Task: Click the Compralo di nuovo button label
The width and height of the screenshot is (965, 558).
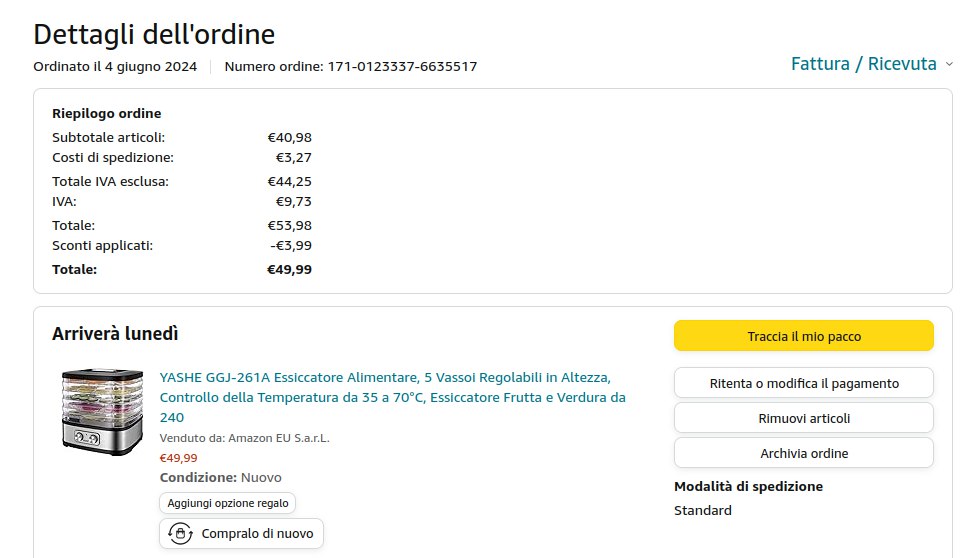Action: tap(257, 534)
